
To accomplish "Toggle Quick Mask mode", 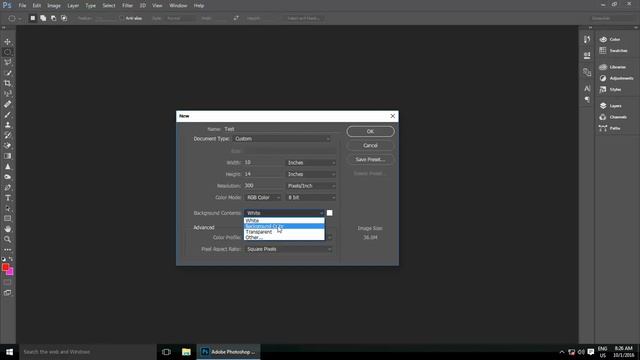I will tap(7, 282).
